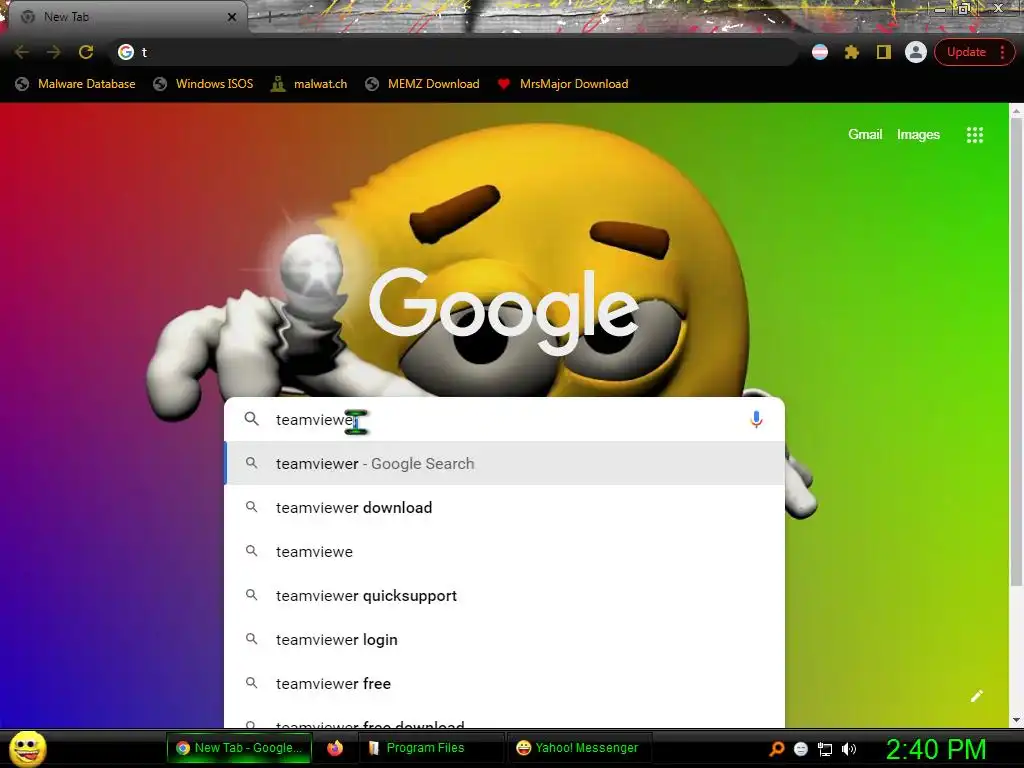Switch to the New Tab - Google taskbar item
Viewport: 1024px width, 768px height.
coord(239,748)
